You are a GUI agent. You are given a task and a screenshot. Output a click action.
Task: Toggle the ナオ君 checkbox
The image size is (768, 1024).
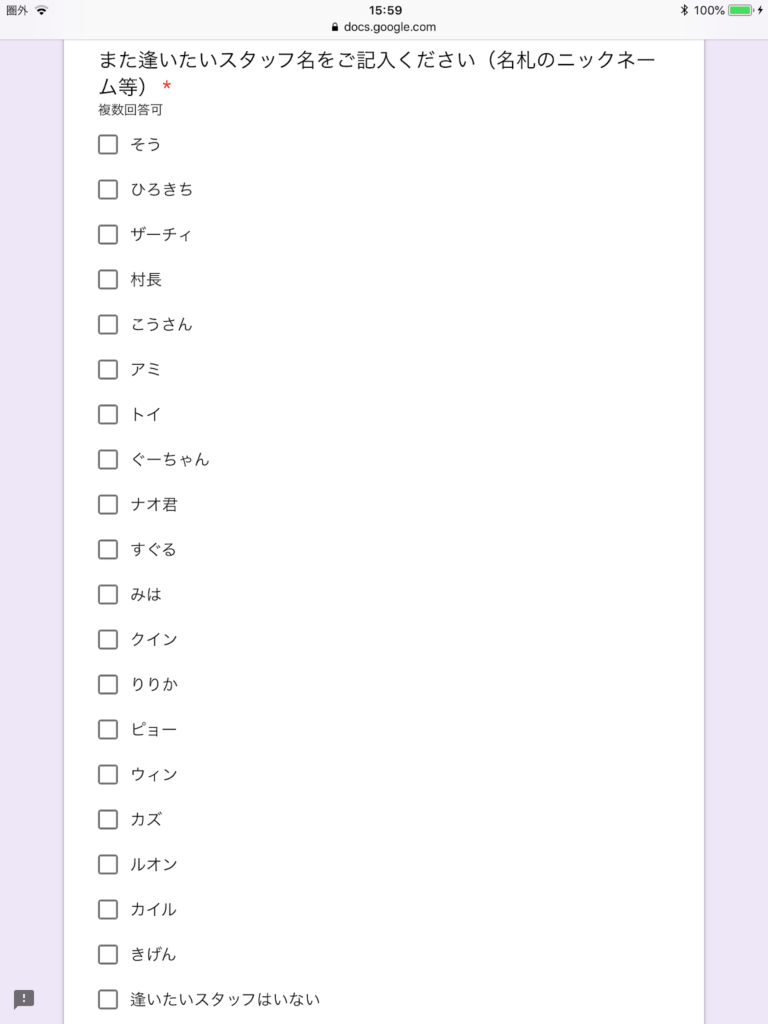point(108,504)
